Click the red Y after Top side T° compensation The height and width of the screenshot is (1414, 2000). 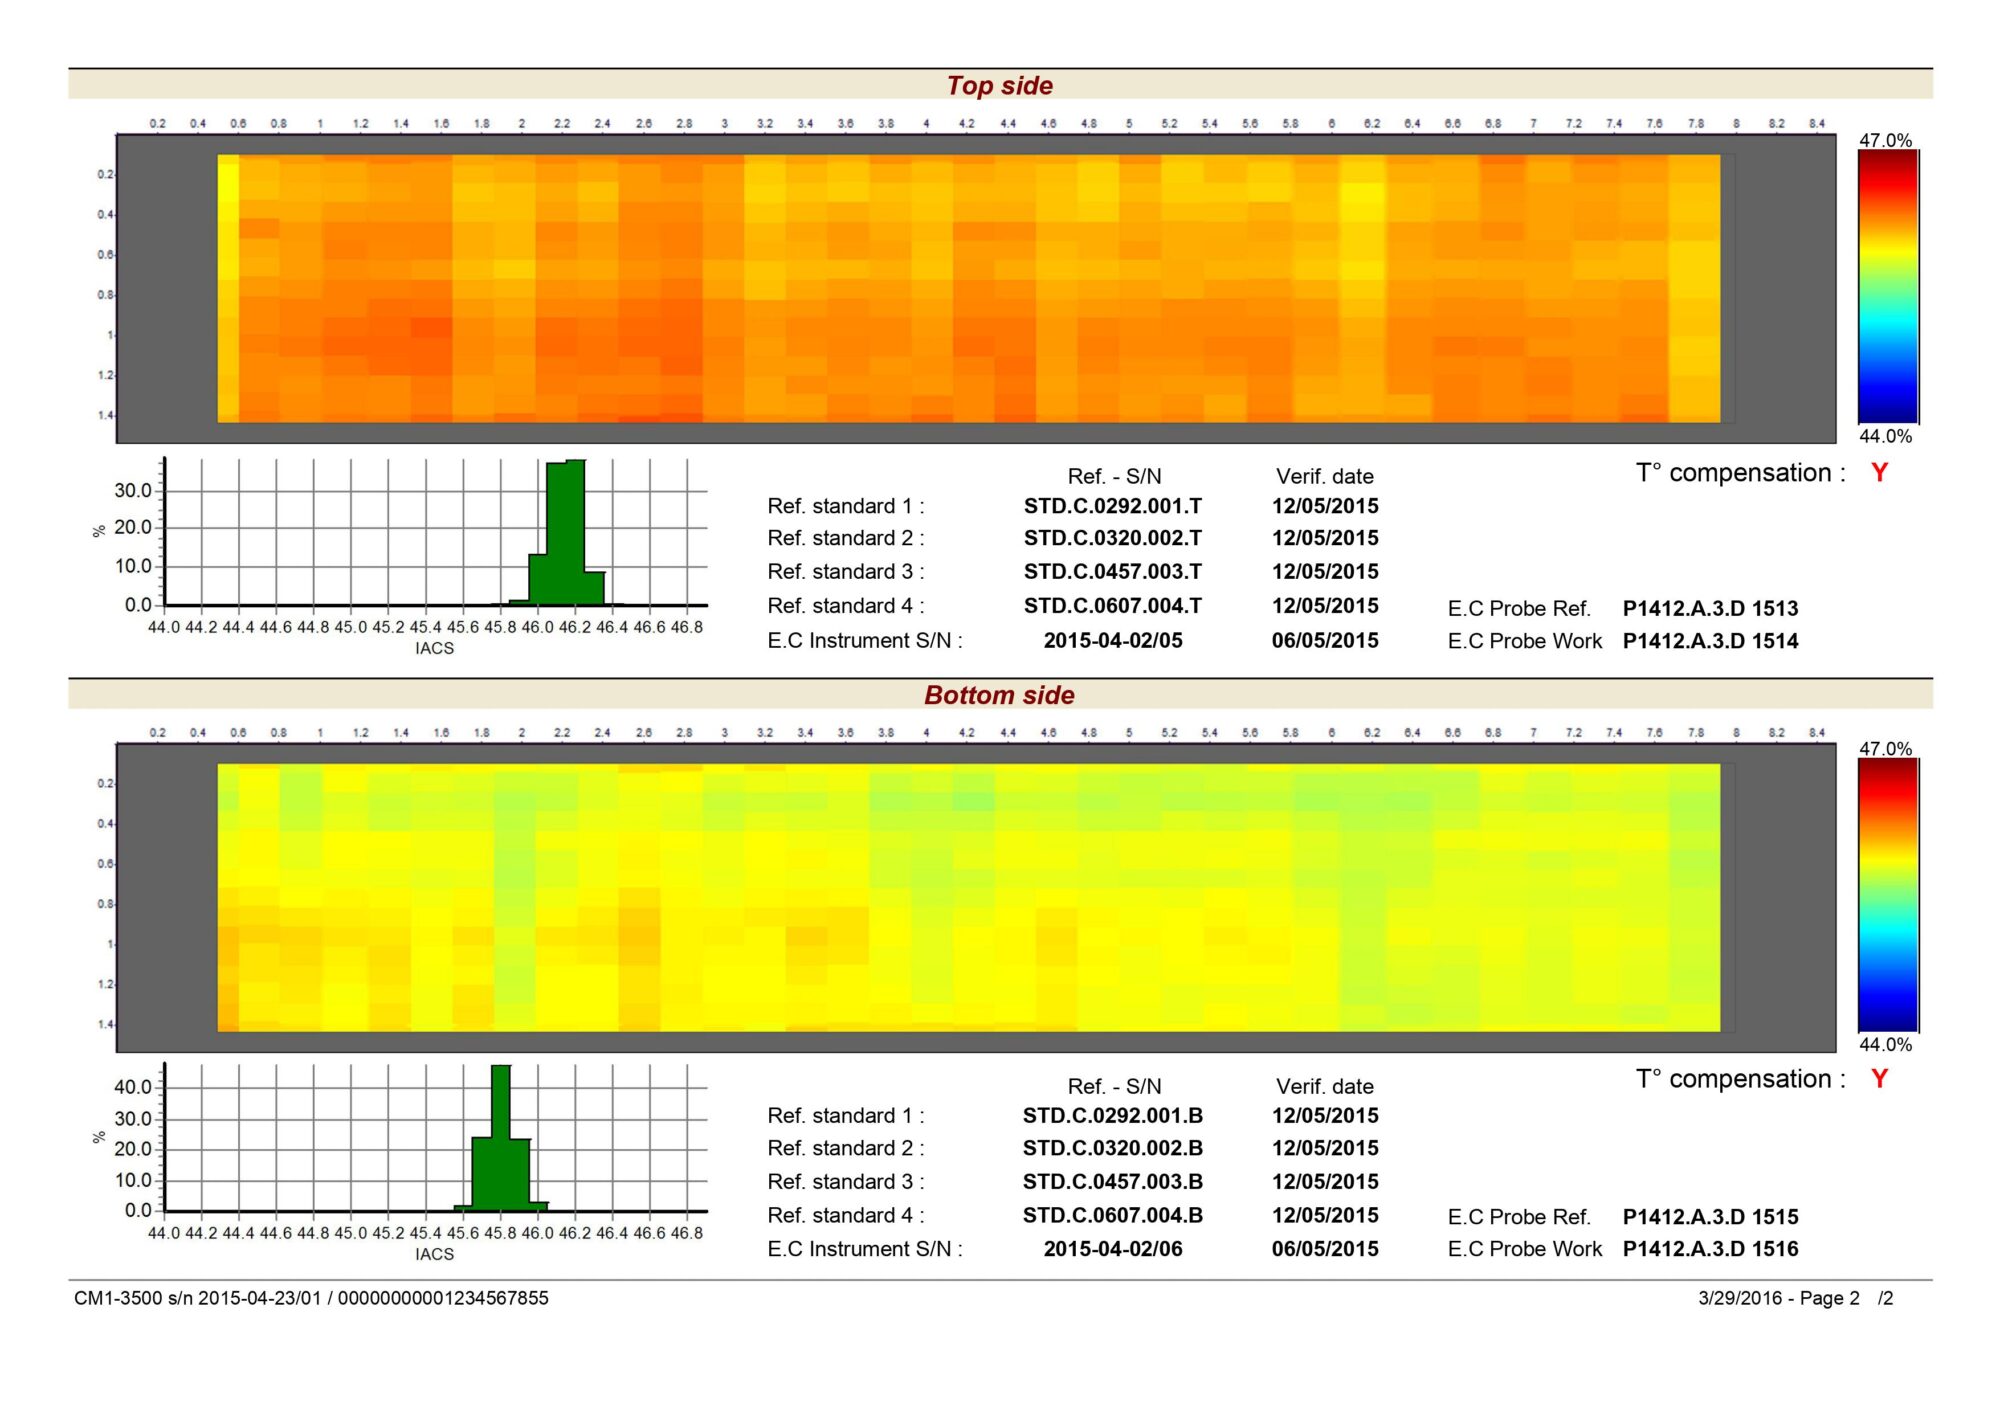click(x=1879, y=473)
